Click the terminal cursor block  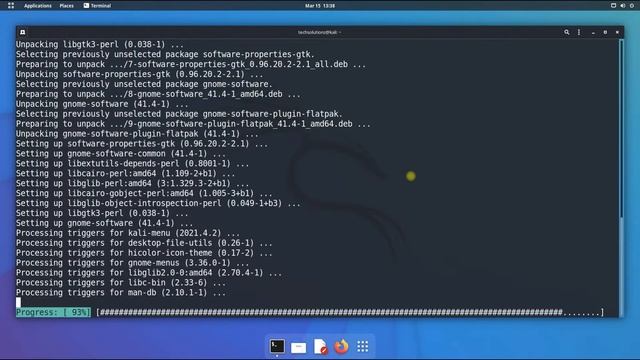[18, 302]
